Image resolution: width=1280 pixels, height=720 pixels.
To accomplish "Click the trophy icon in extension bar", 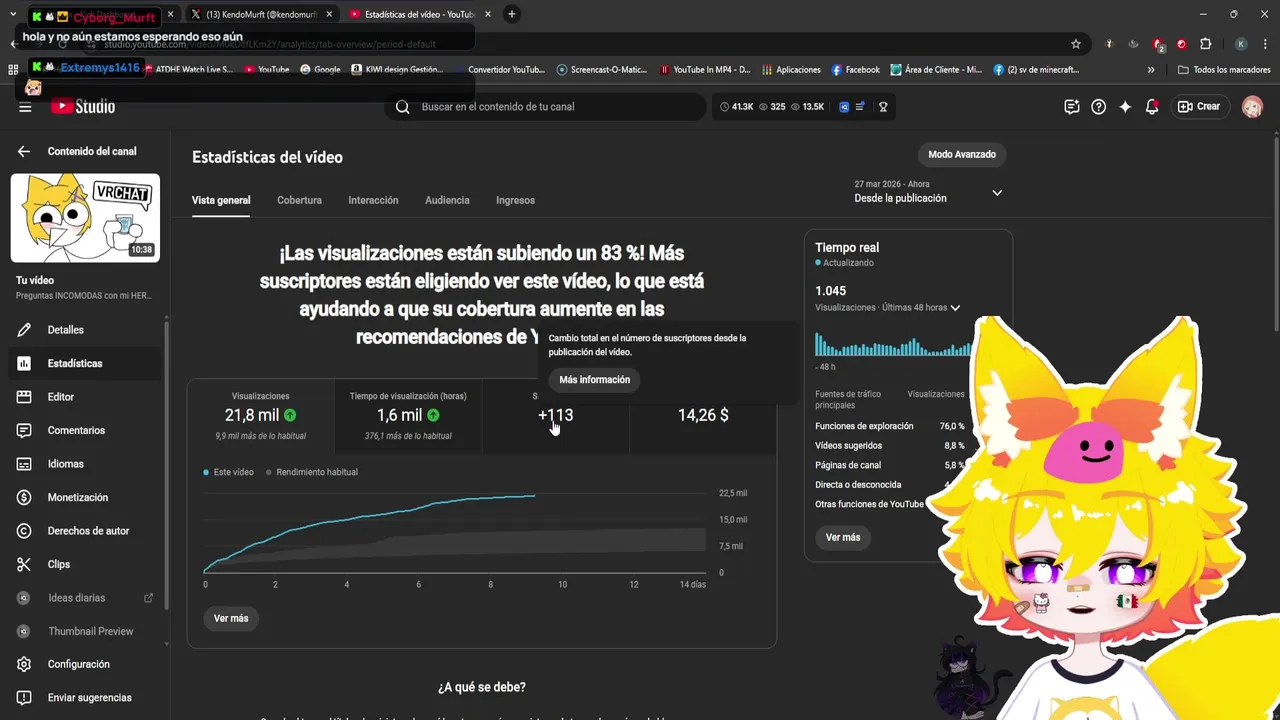I will (883, 107).
